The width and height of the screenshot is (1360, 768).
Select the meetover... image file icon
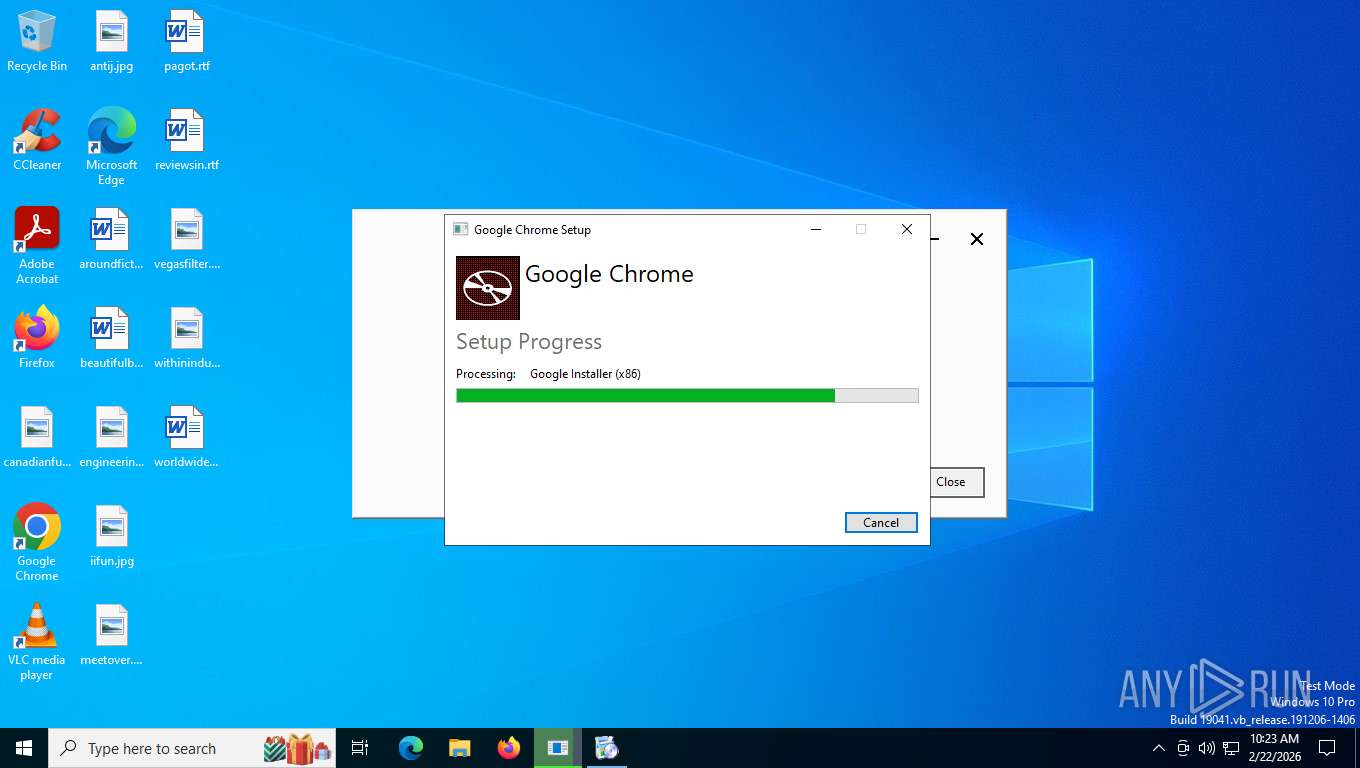[112, 636]
